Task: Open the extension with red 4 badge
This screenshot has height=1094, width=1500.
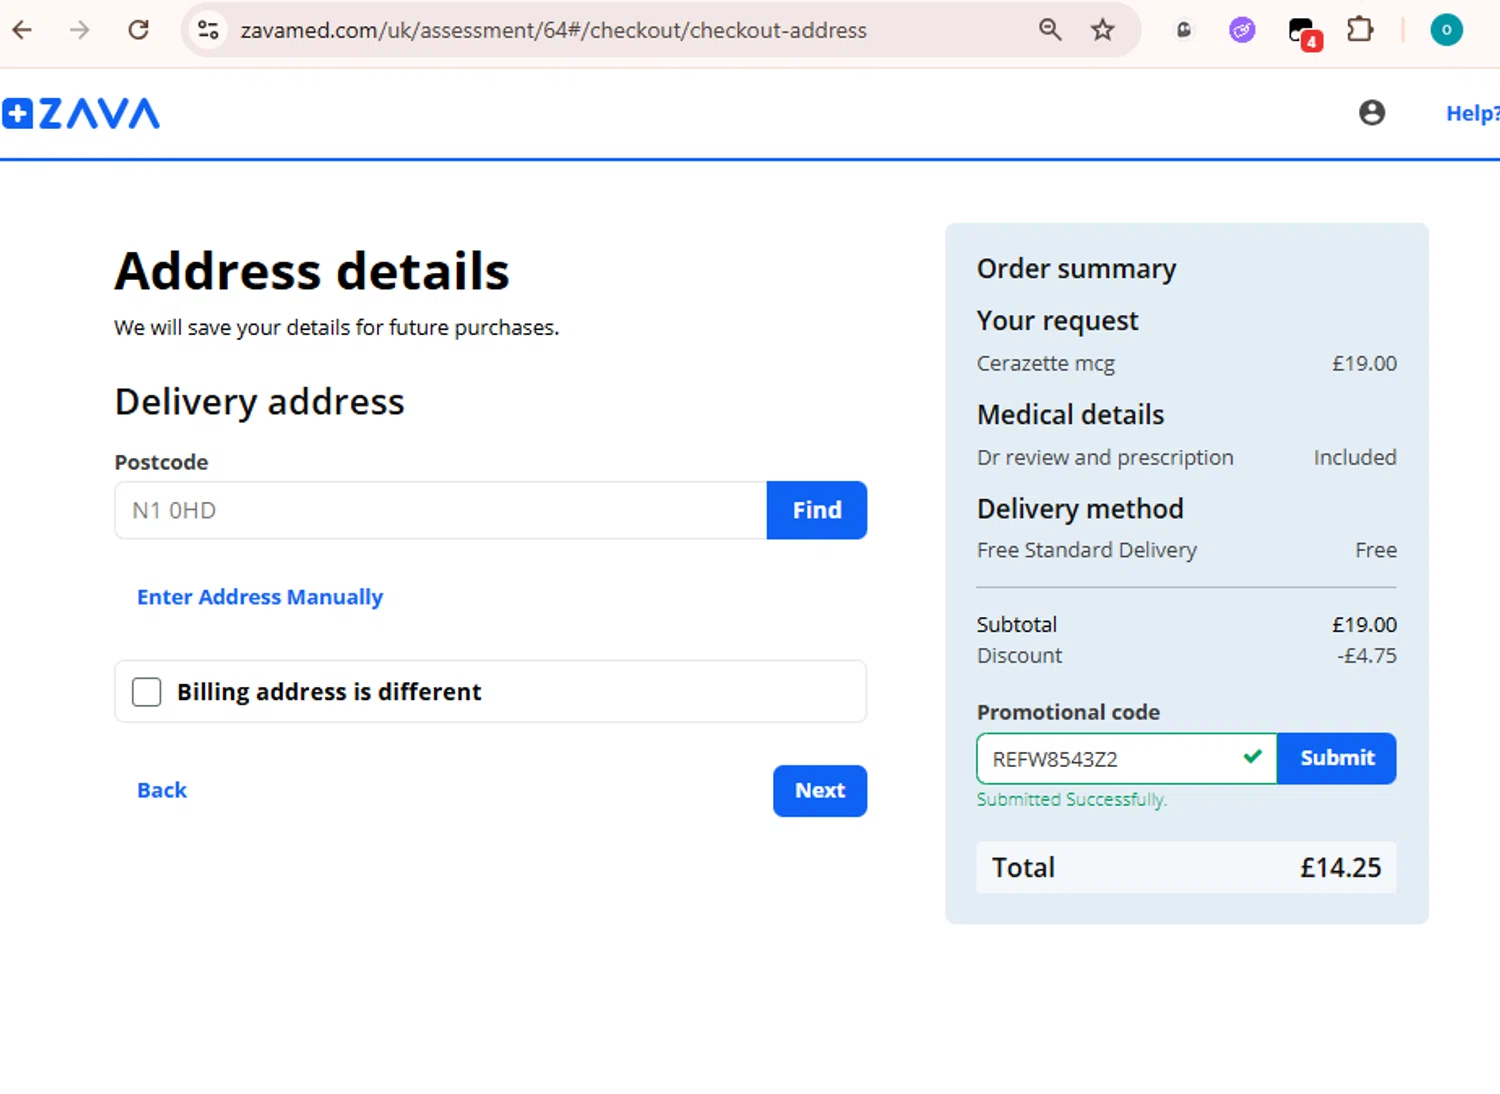Action: click(1304, 32)
